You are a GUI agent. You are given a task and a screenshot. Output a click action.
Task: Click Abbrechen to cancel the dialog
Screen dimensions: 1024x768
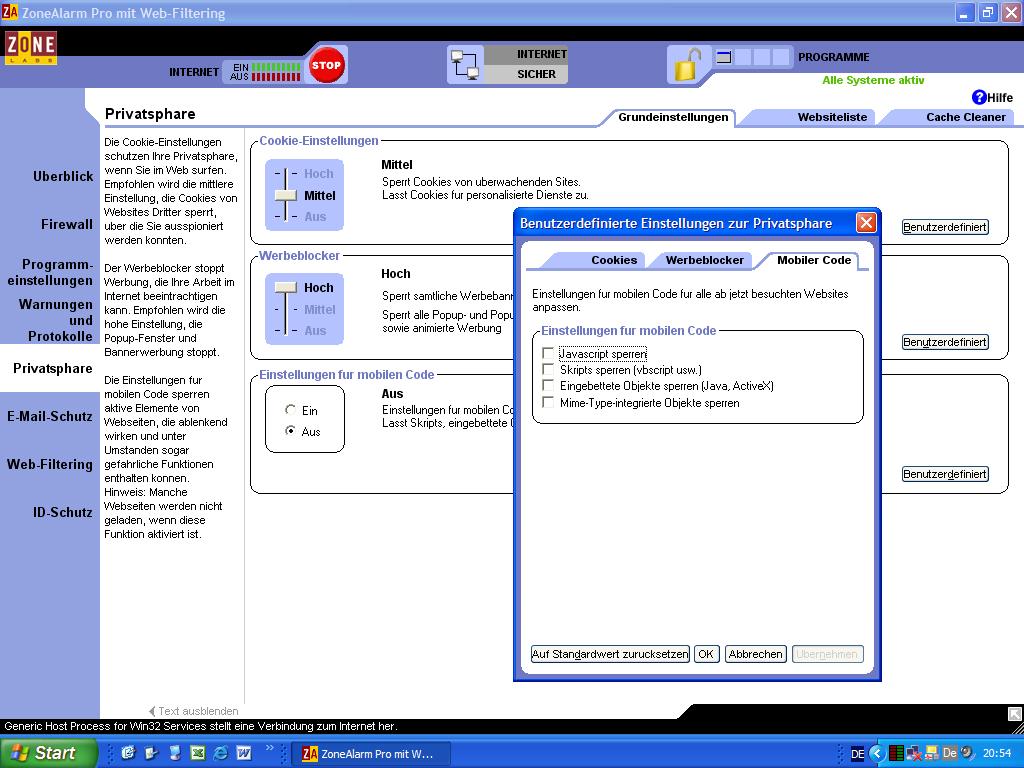point(755,654)
